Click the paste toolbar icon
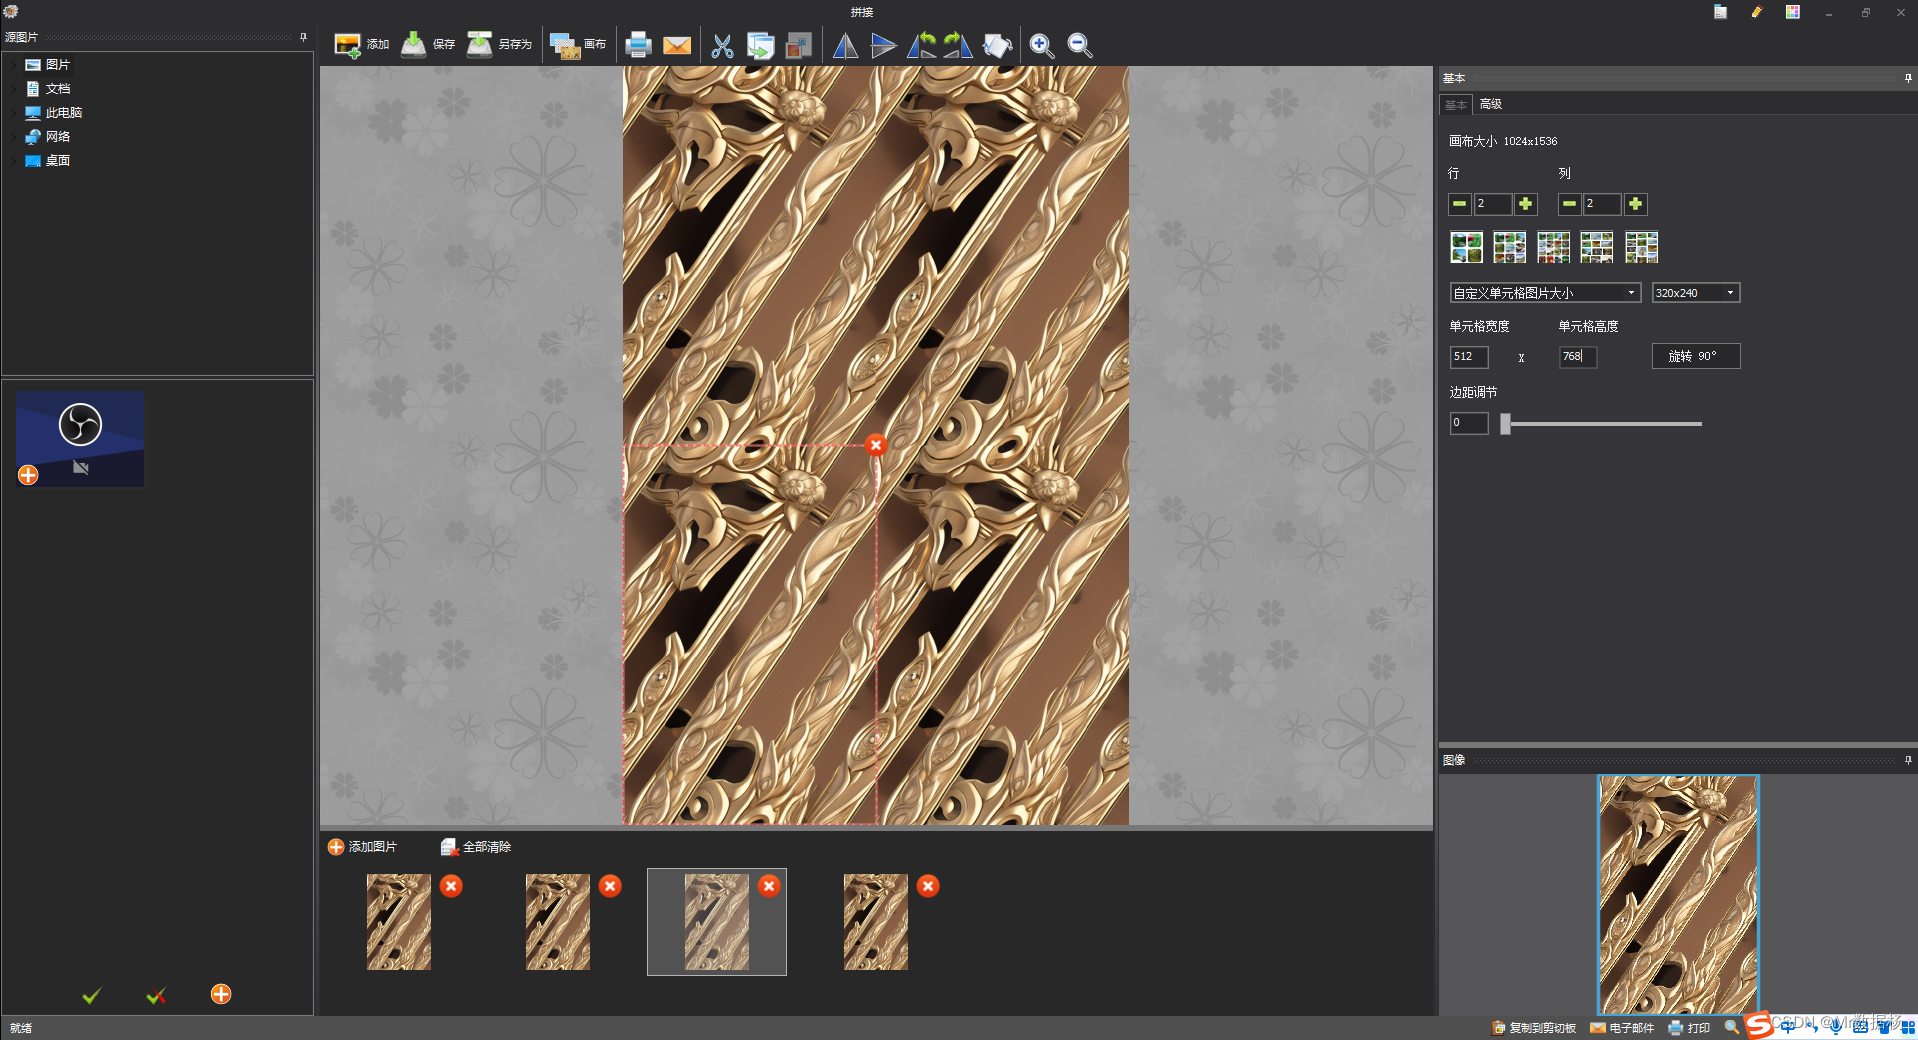1918x1040 pixels. [798, 45]
